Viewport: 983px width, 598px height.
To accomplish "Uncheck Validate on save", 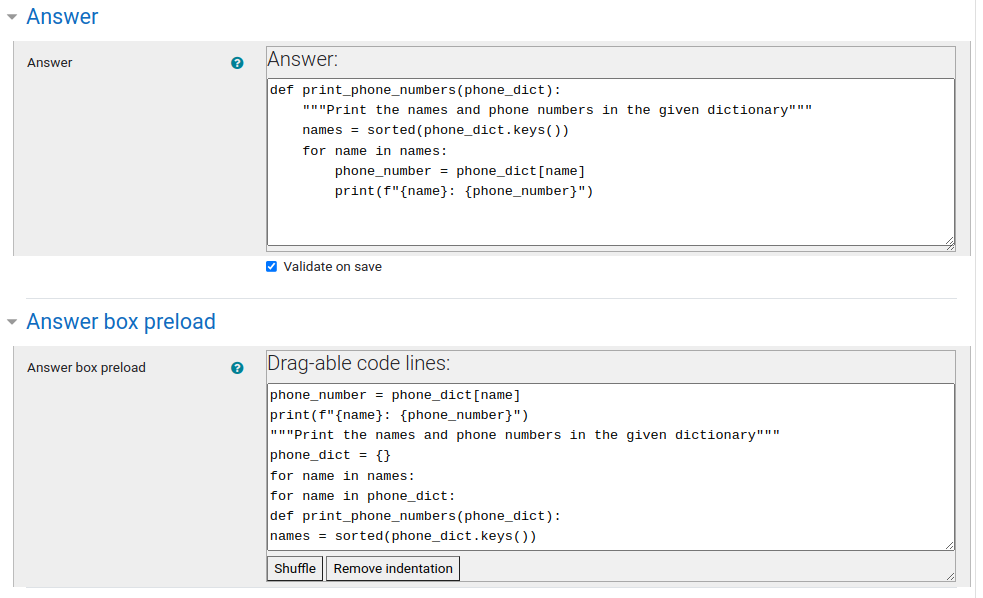I will coord(271,266).
